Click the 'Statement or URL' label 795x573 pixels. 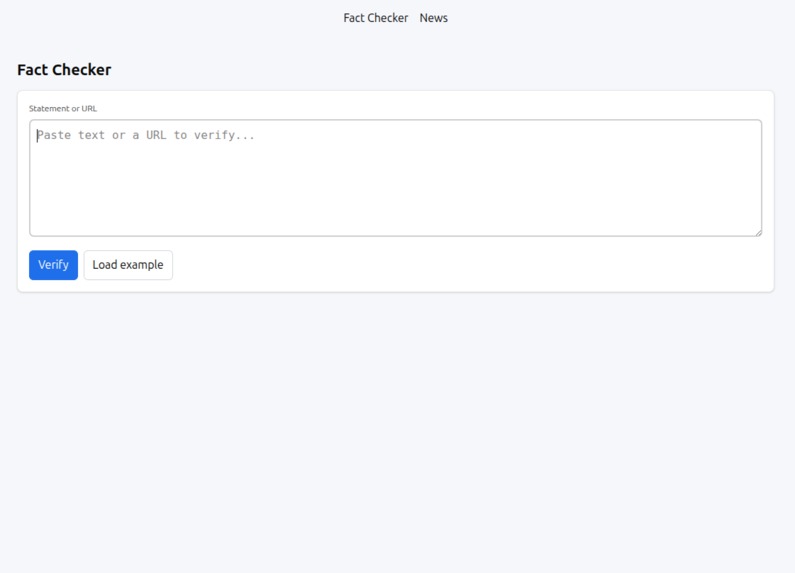pos(63,109)
